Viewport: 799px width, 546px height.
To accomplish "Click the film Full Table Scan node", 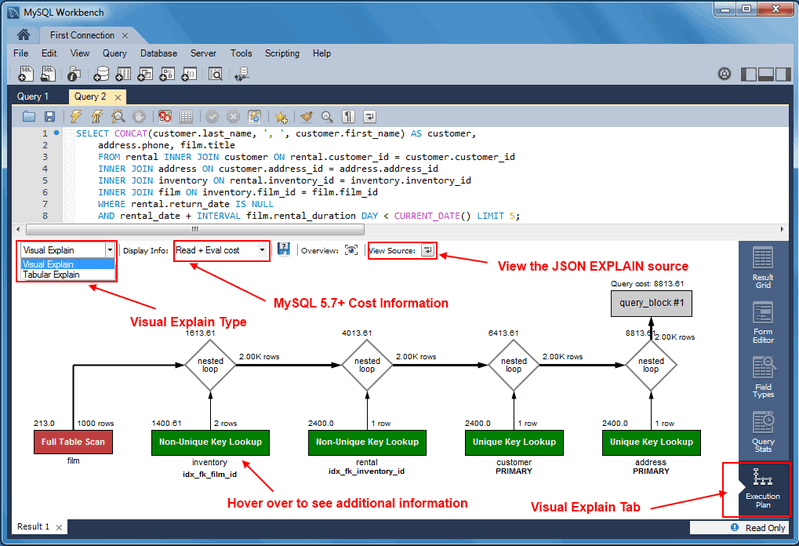I will pos(73,442).
